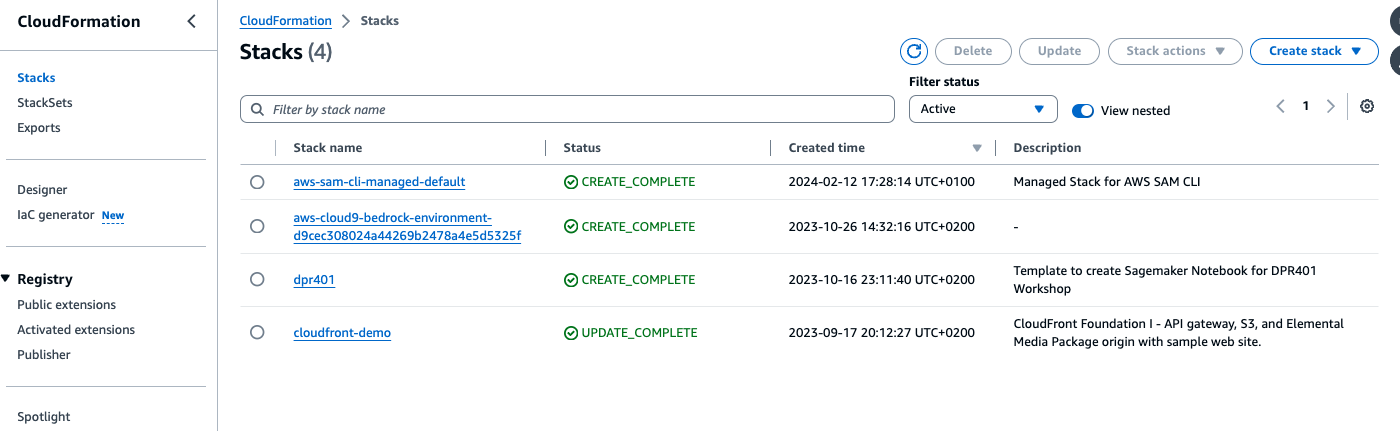The width and height of the screenshot is (1400, 431).
Task: Toggle the View nested switch
Action: click(x=1082, y=110)
